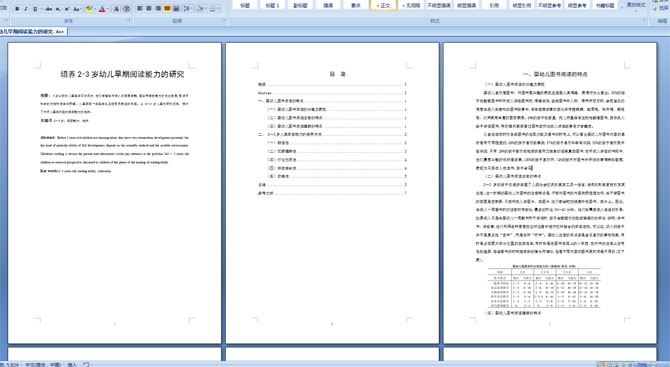Center the paragraph text

pos(149,9)
